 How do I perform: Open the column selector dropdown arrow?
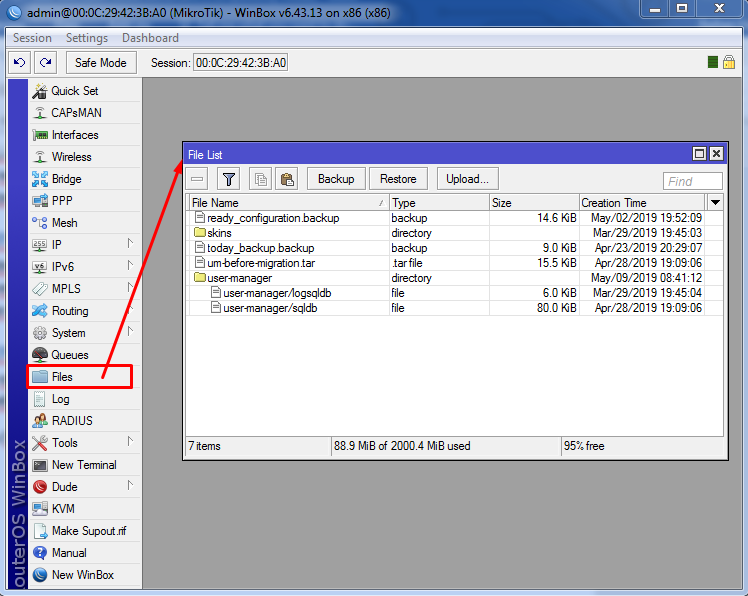pos(715,202)
